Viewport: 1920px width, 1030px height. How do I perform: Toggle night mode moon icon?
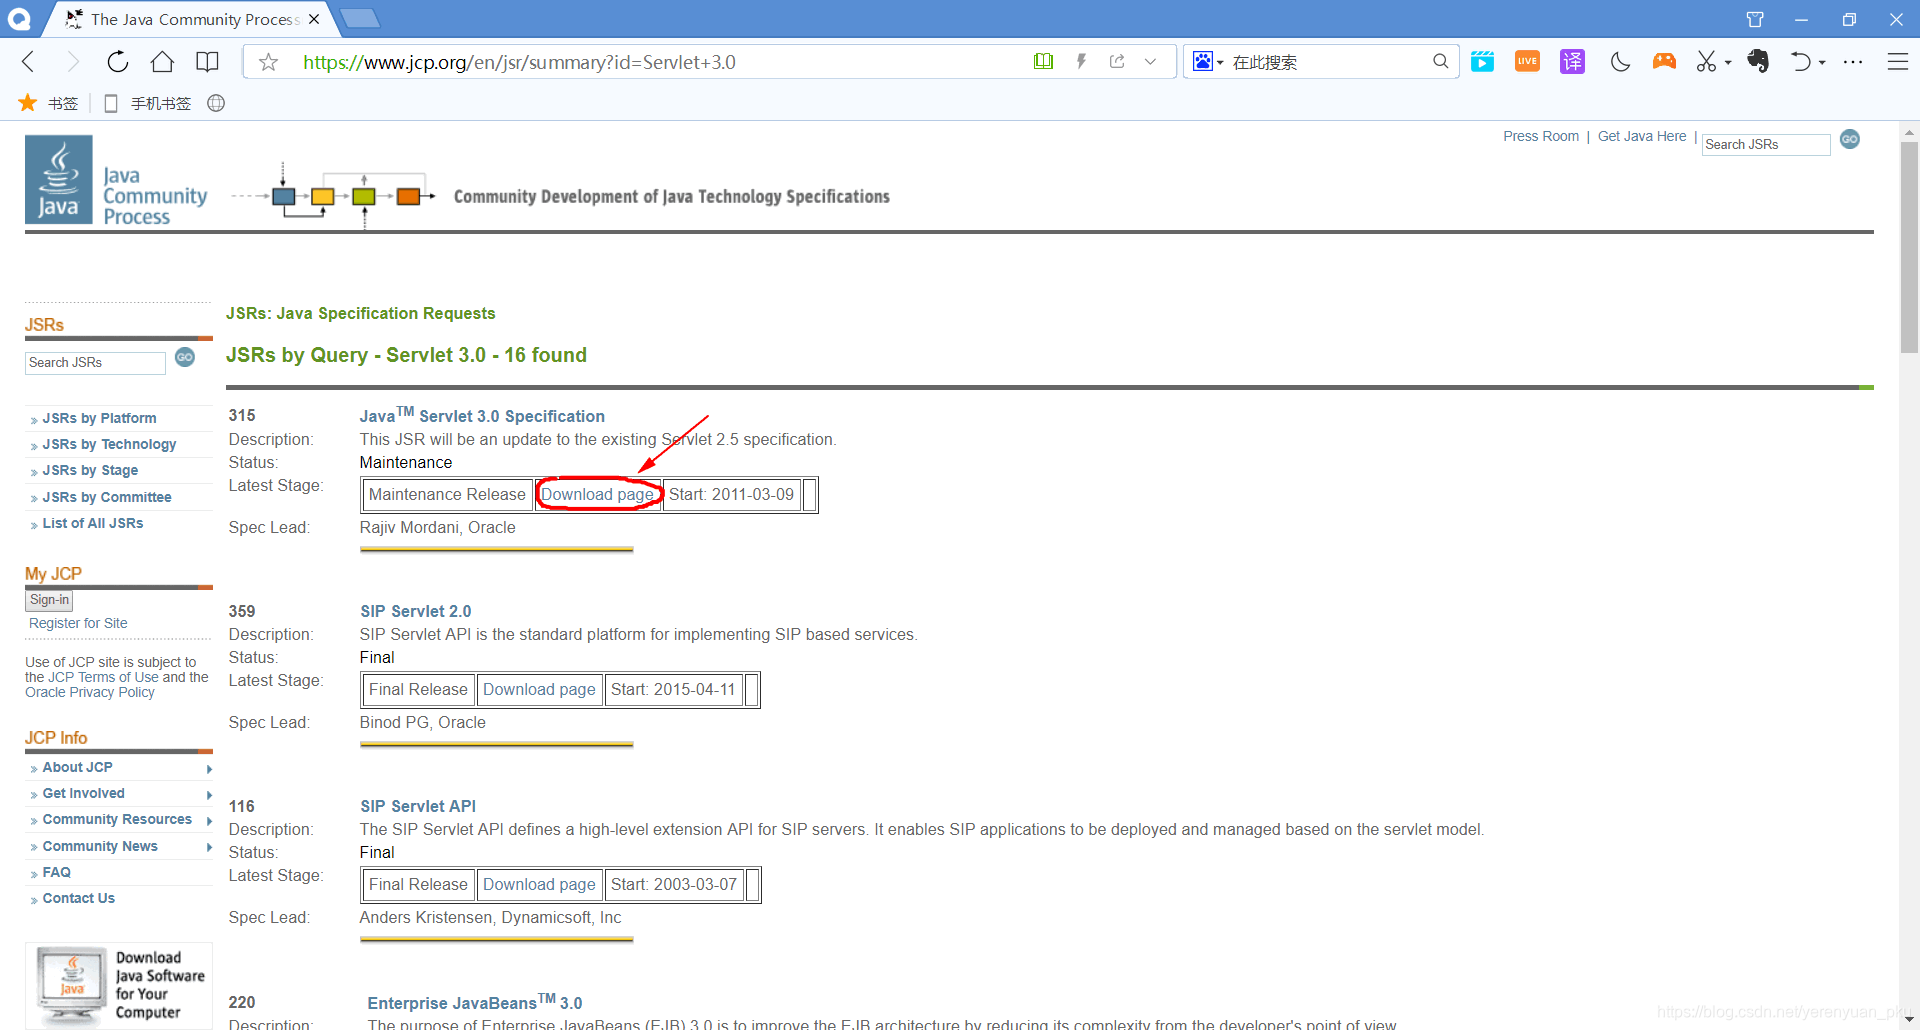(x=1620, y=62)
